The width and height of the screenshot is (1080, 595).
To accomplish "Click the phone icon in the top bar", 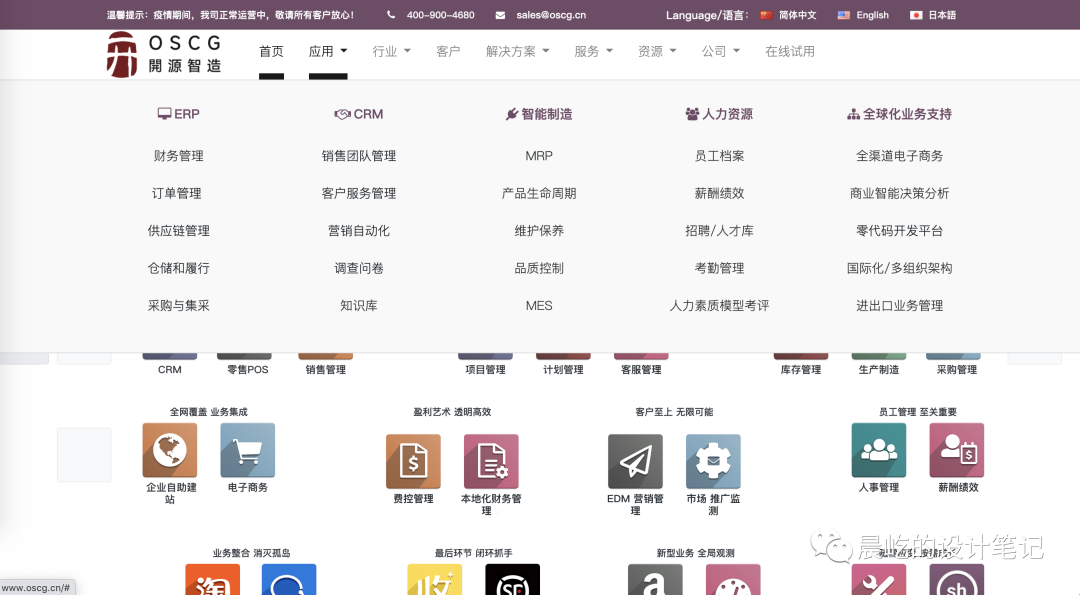I will tap(390, 15).
